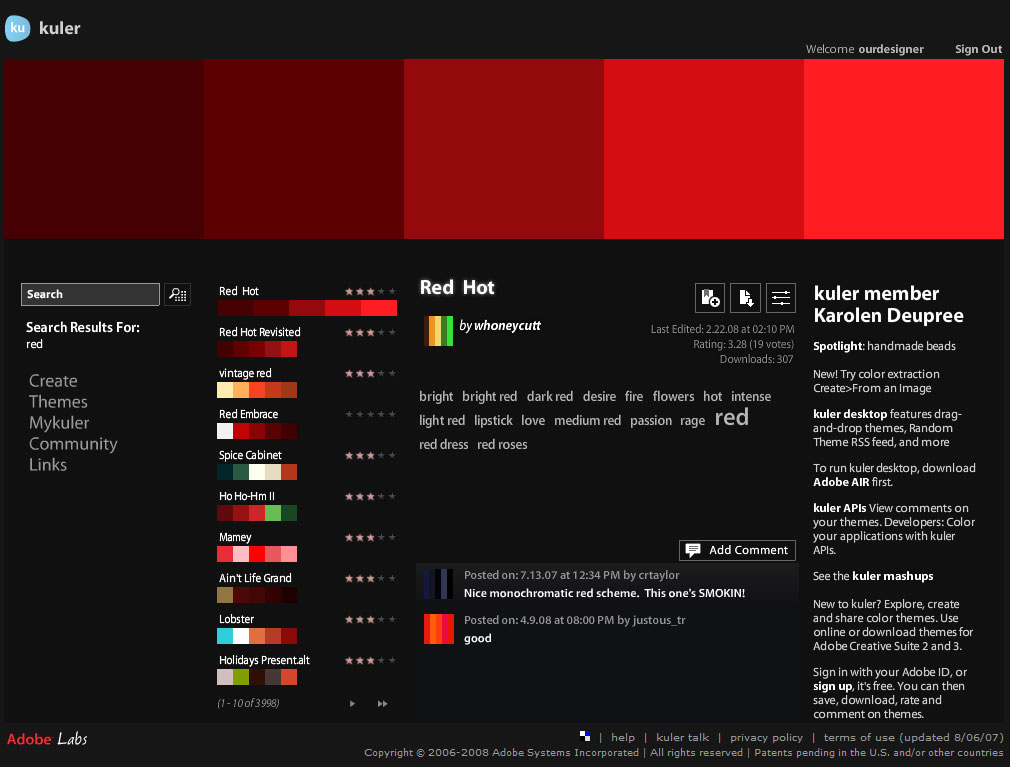Click the search magnifier icon button

tap(177, 294)
